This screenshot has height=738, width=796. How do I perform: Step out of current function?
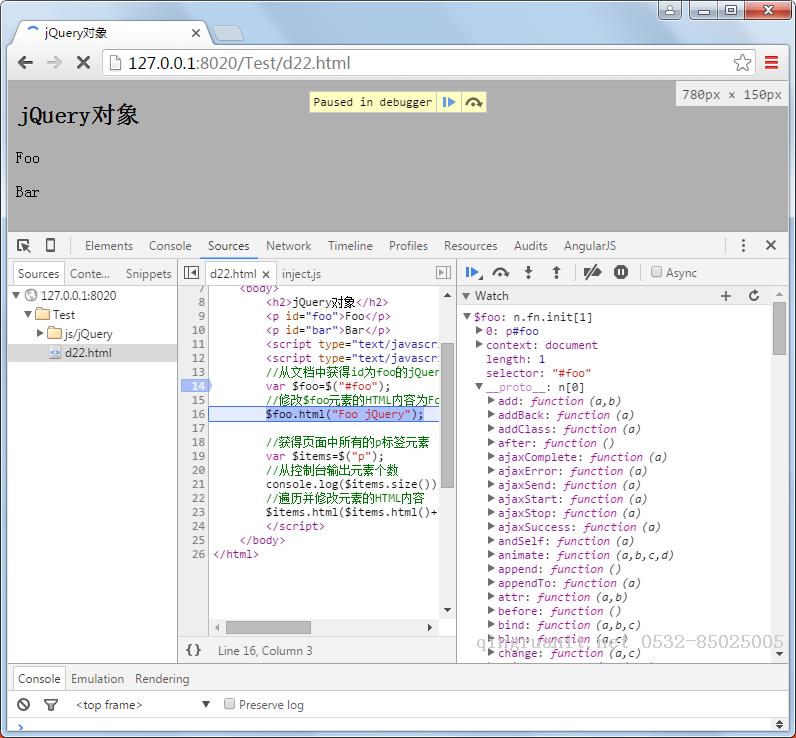point(557,272)
